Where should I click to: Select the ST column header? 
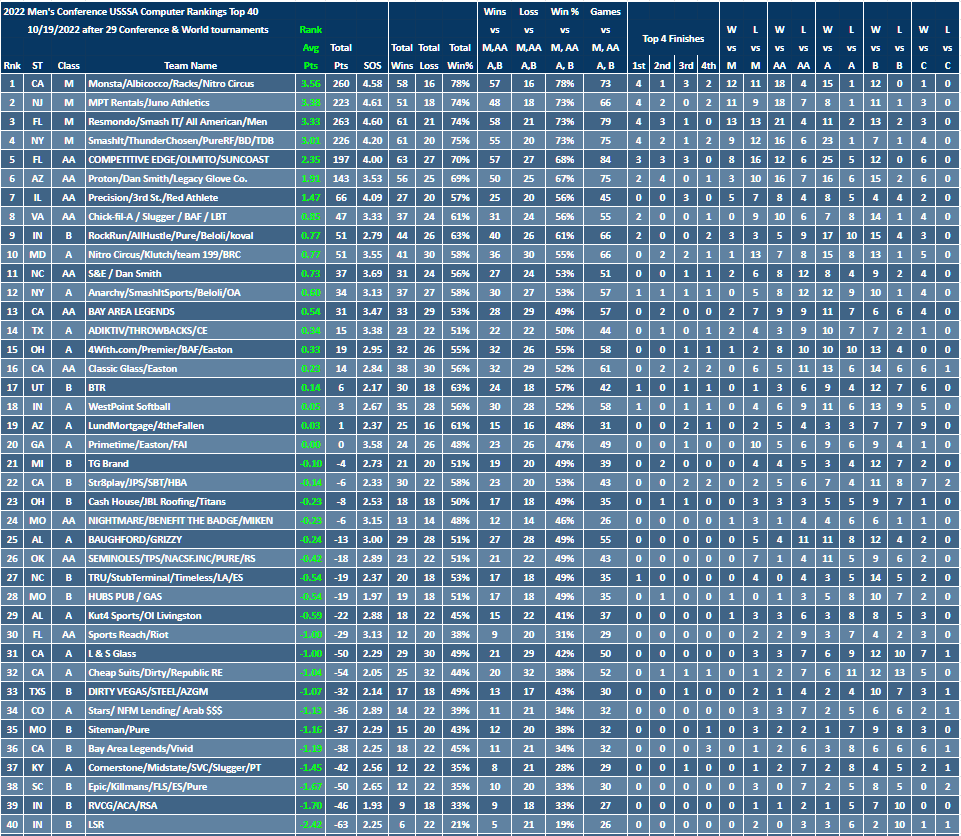coord(37,66)
